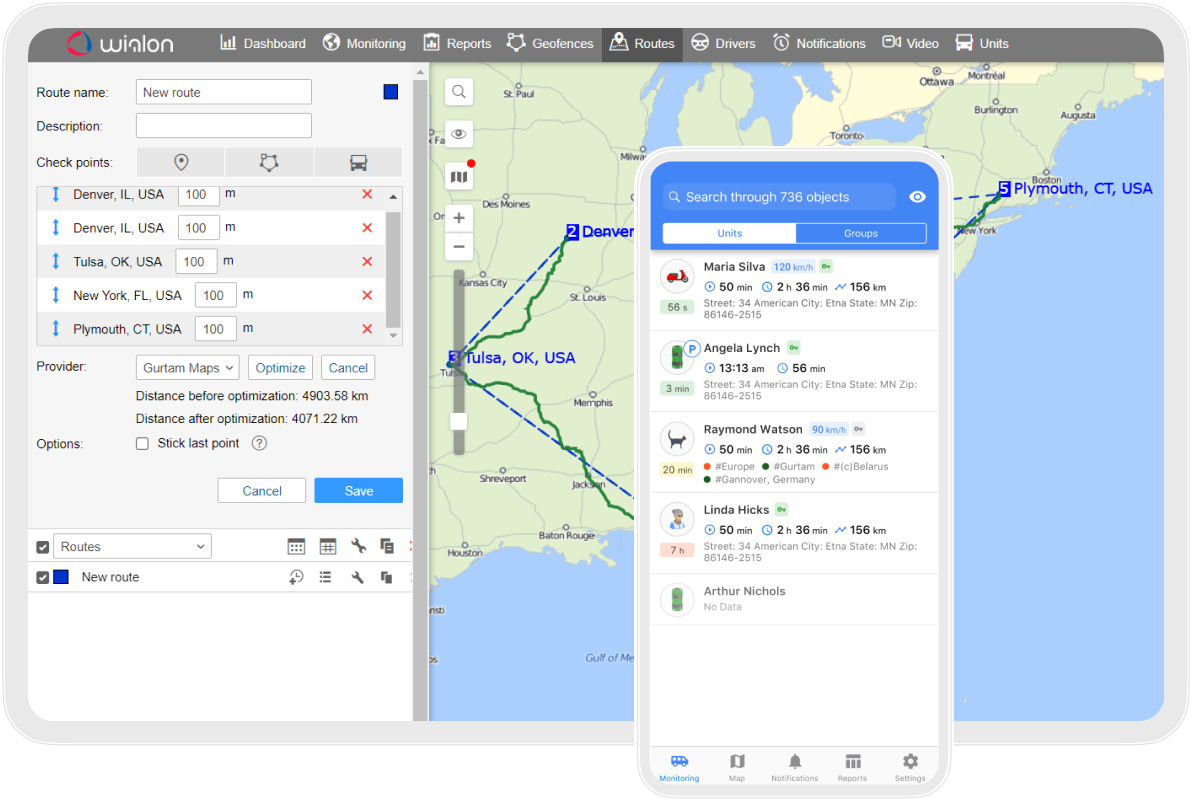Click the Cancel button beside Save
Viewport: 1193px width, 800px height.
[x=262, y=491]
